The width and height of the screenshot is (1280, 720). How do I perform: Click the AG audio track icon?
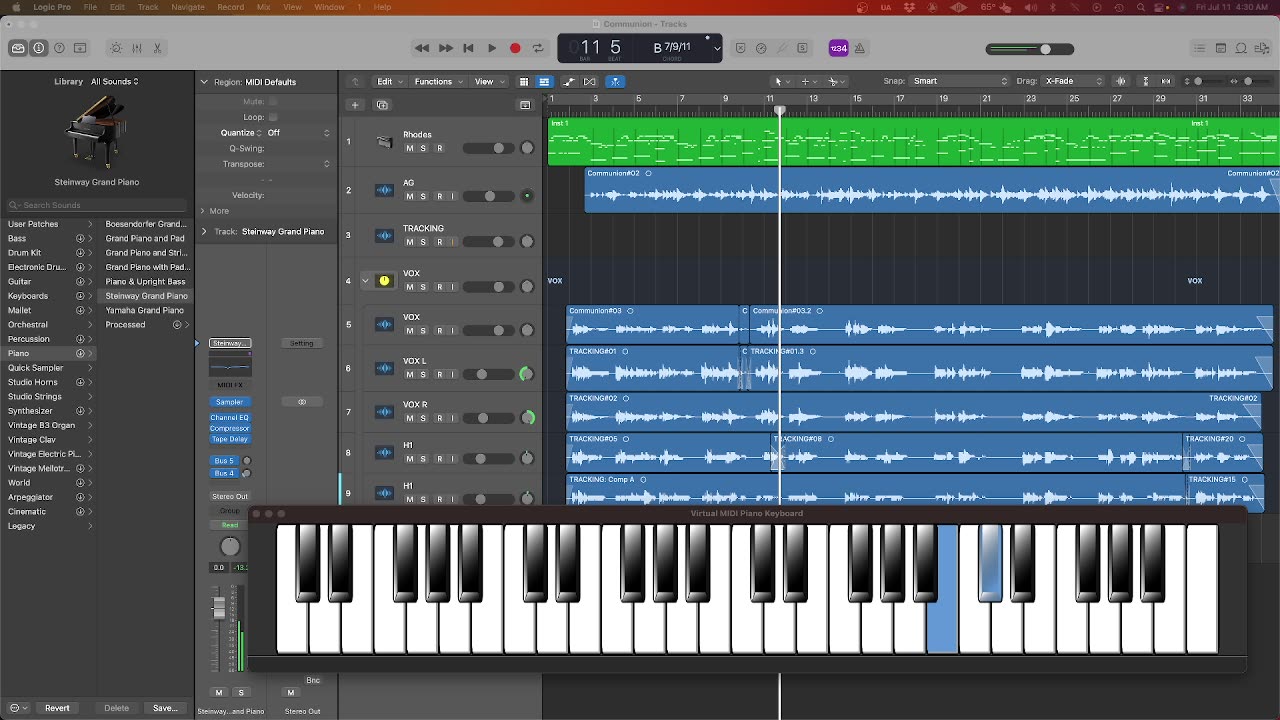[x=384, y=190]
